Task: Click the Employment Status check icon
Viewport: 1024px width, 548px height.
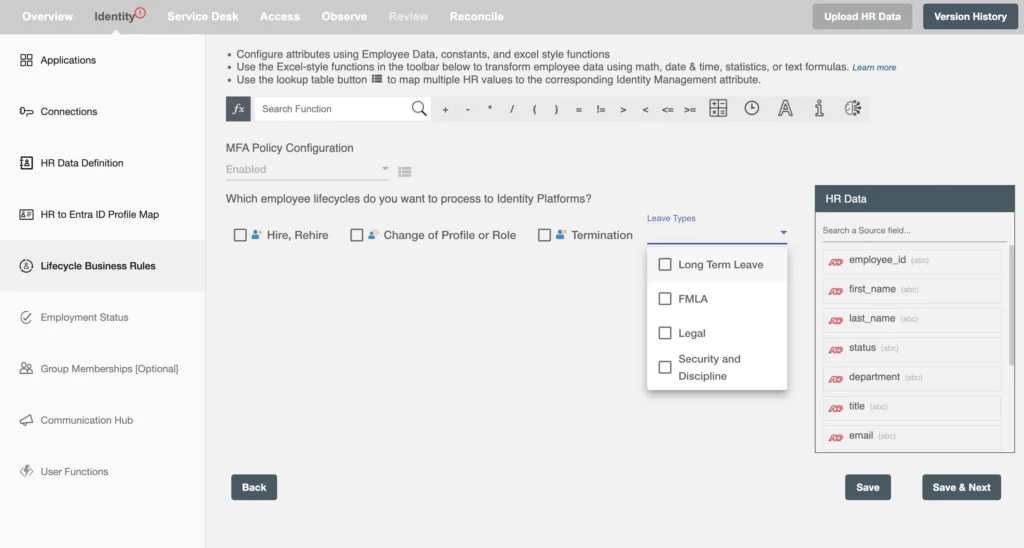Action: 26,317
